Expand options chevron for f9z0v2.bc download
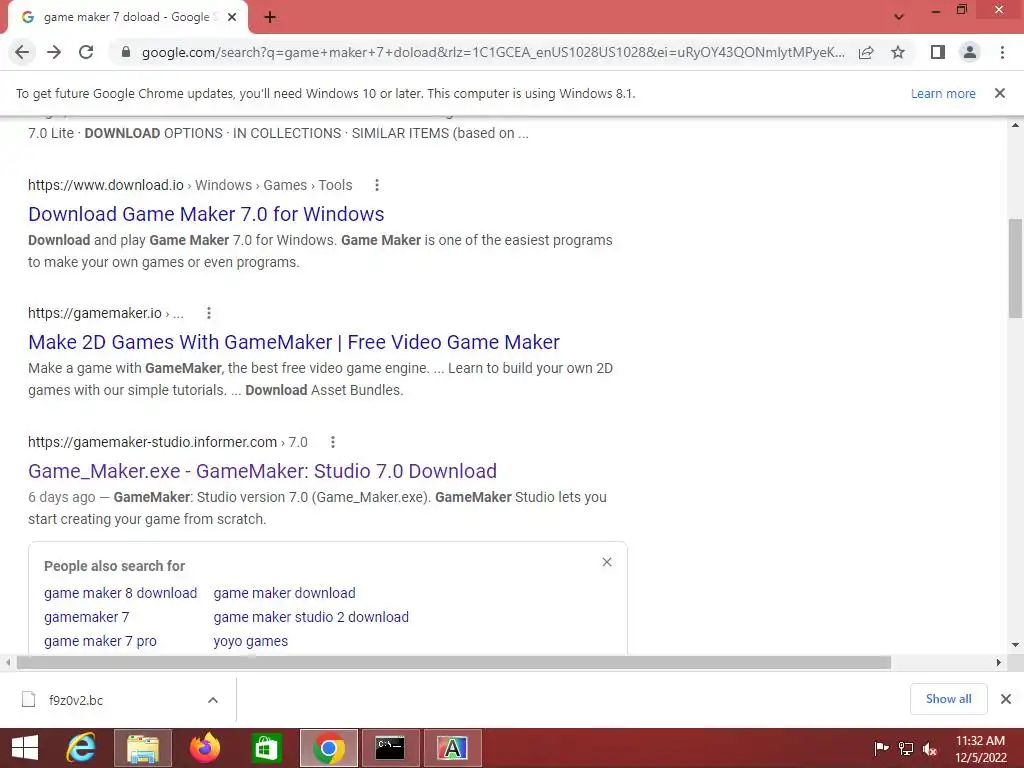Screen dimensions: 1024x768 pos(213,700)
